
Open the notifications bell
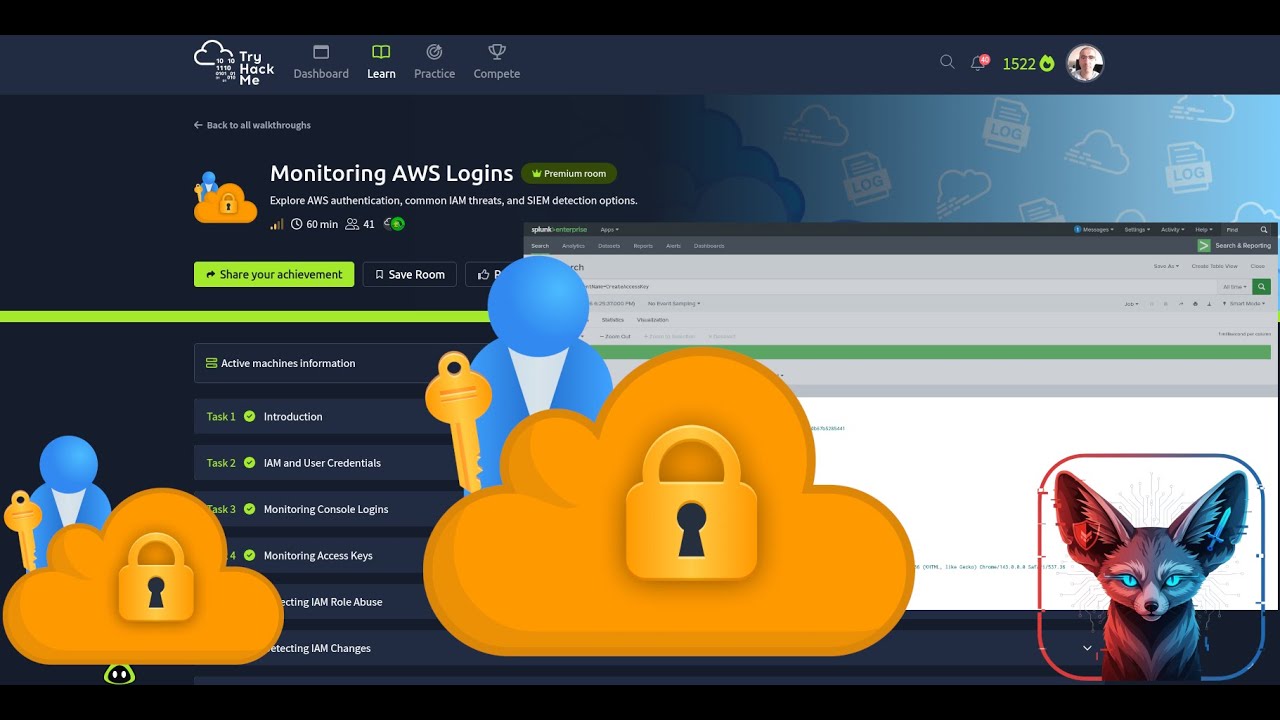coord(978,63)
